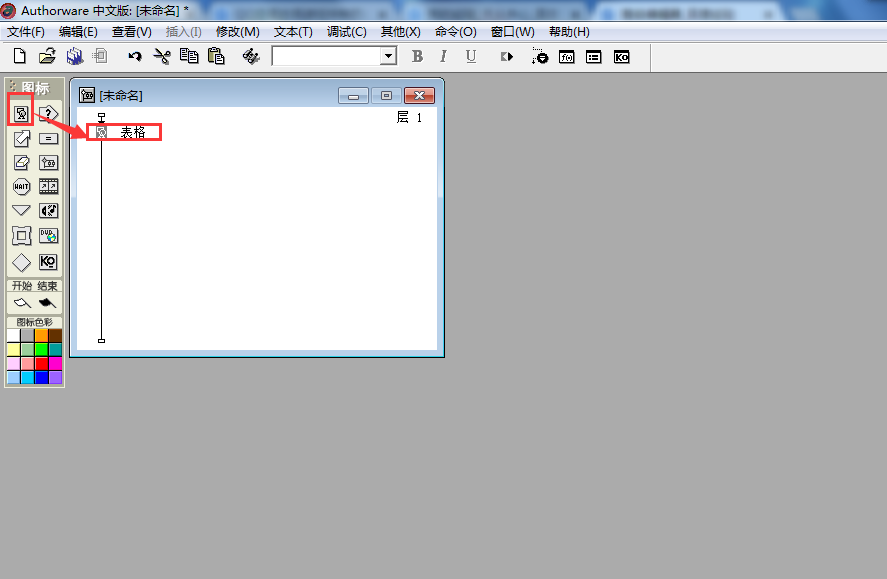Open the 编辑(E) menu

tap(78, 32)
